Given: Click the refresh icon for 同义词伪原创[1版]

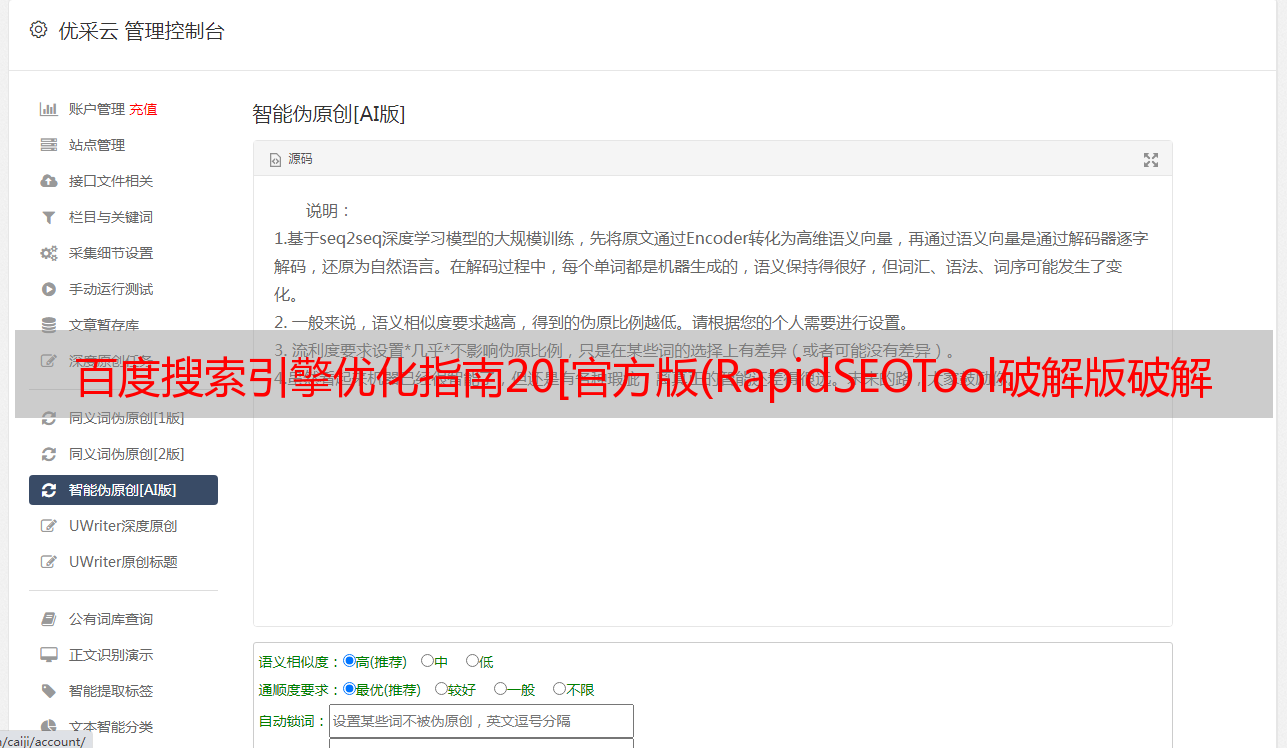Looking at the screenshot, I should pyautogui.click(x=48, y=418).
